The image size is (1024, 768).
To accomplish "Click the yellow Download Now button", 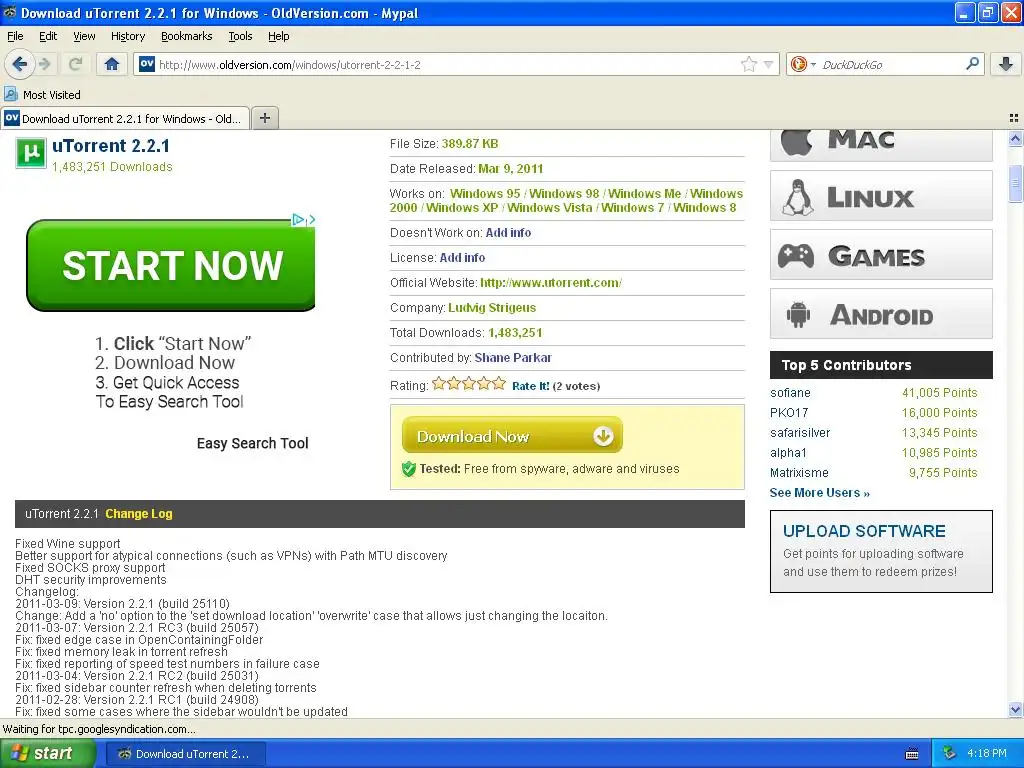I will tap(512, 436).
